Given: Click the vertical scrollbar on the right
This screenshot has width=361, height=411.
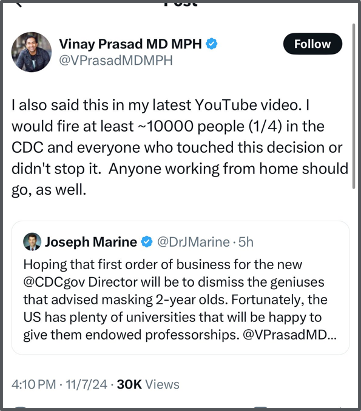Looking at the screenshot, I should tap(354, 106).
